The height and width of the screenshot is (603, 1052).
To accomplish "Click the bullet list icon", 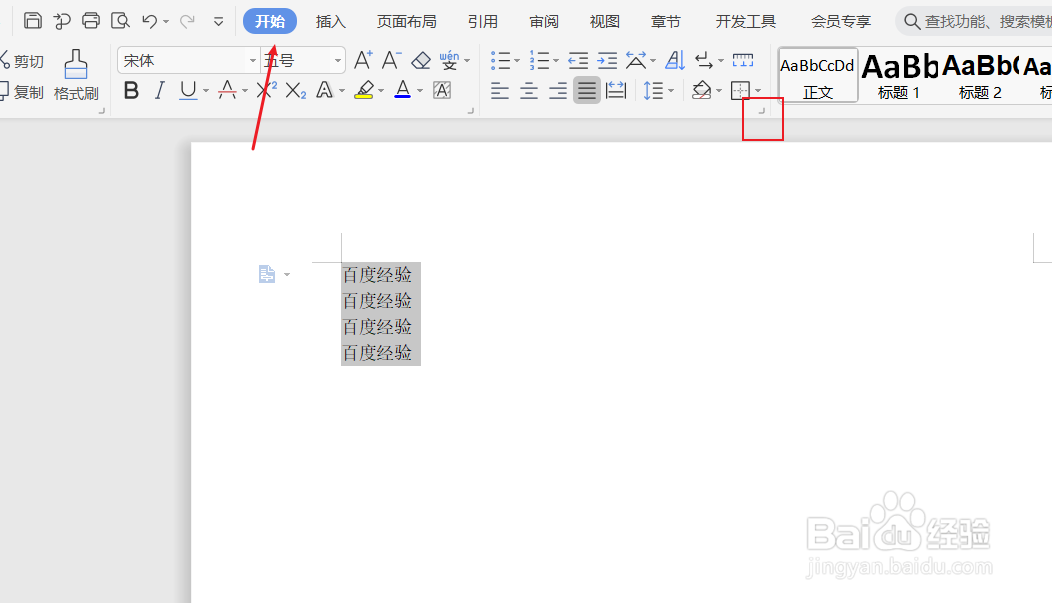I will click(x=501, y=61).
